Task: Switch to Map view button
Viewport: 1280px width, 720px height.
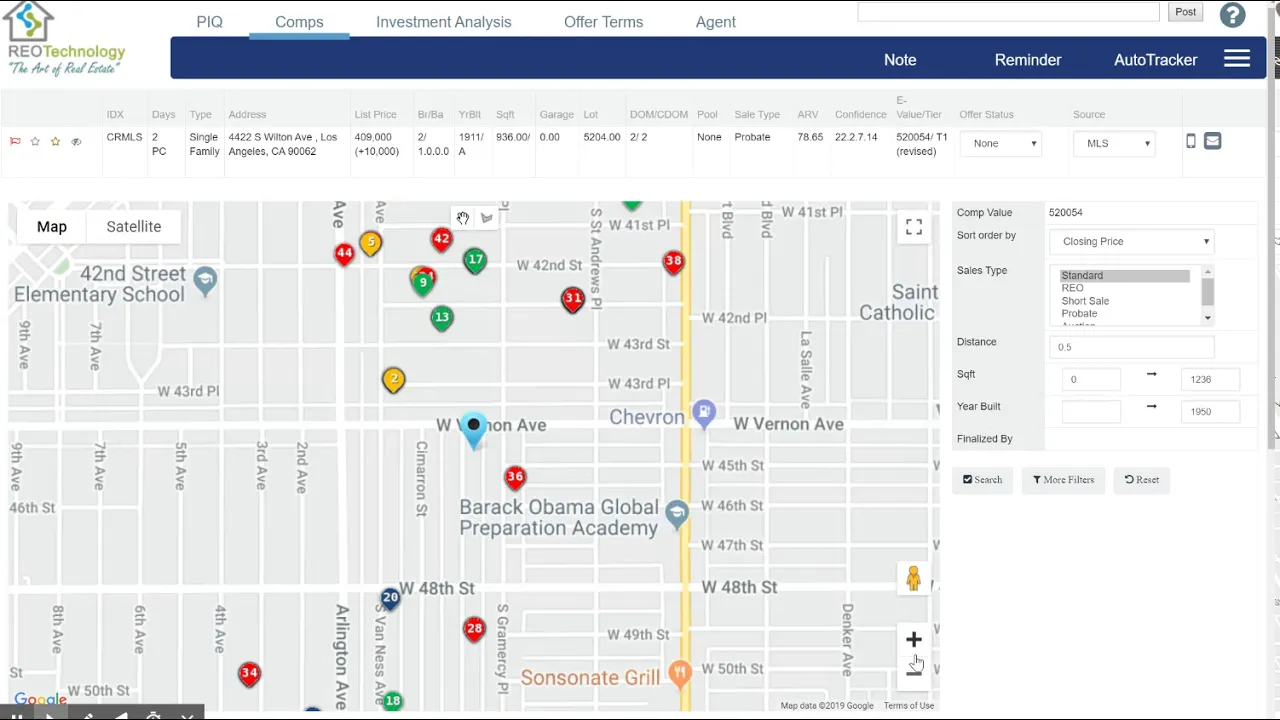Action: point(52,227)
